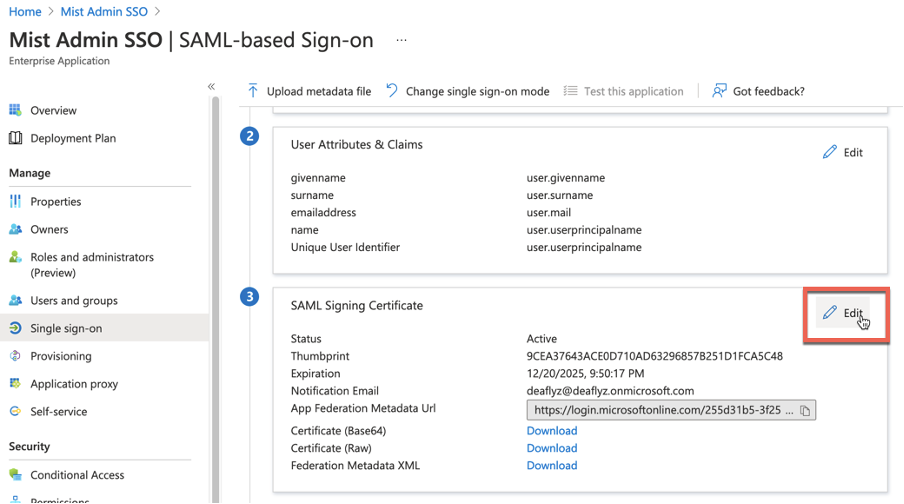Open Deployment Plan in sidebar
Viewport: 904px width, 504px height.
point(73,138)
